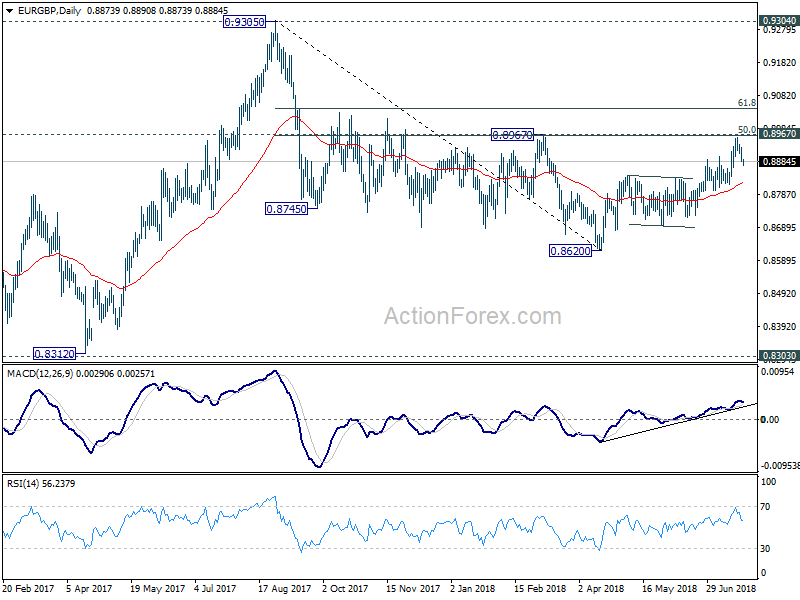
Task: Select the 0.93050 high price label
Action: pos(244,22)
